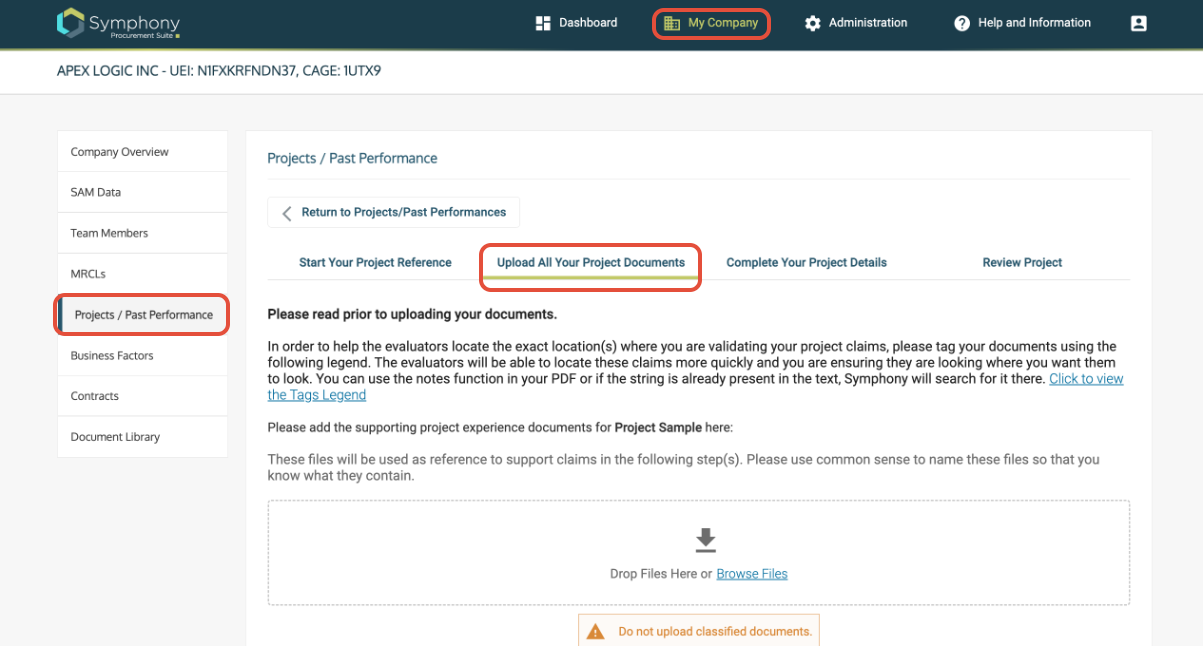Screen dimensions: 1203x646
Task: Click the Administration gear icon
Action: tap(813, 23)
